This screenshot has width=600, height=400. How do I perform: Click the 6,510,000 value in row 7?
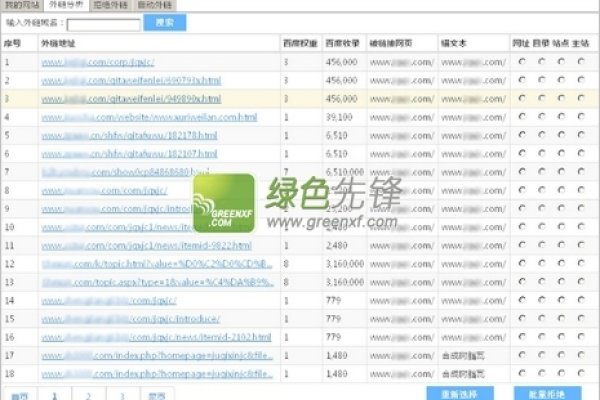(345, 172)
